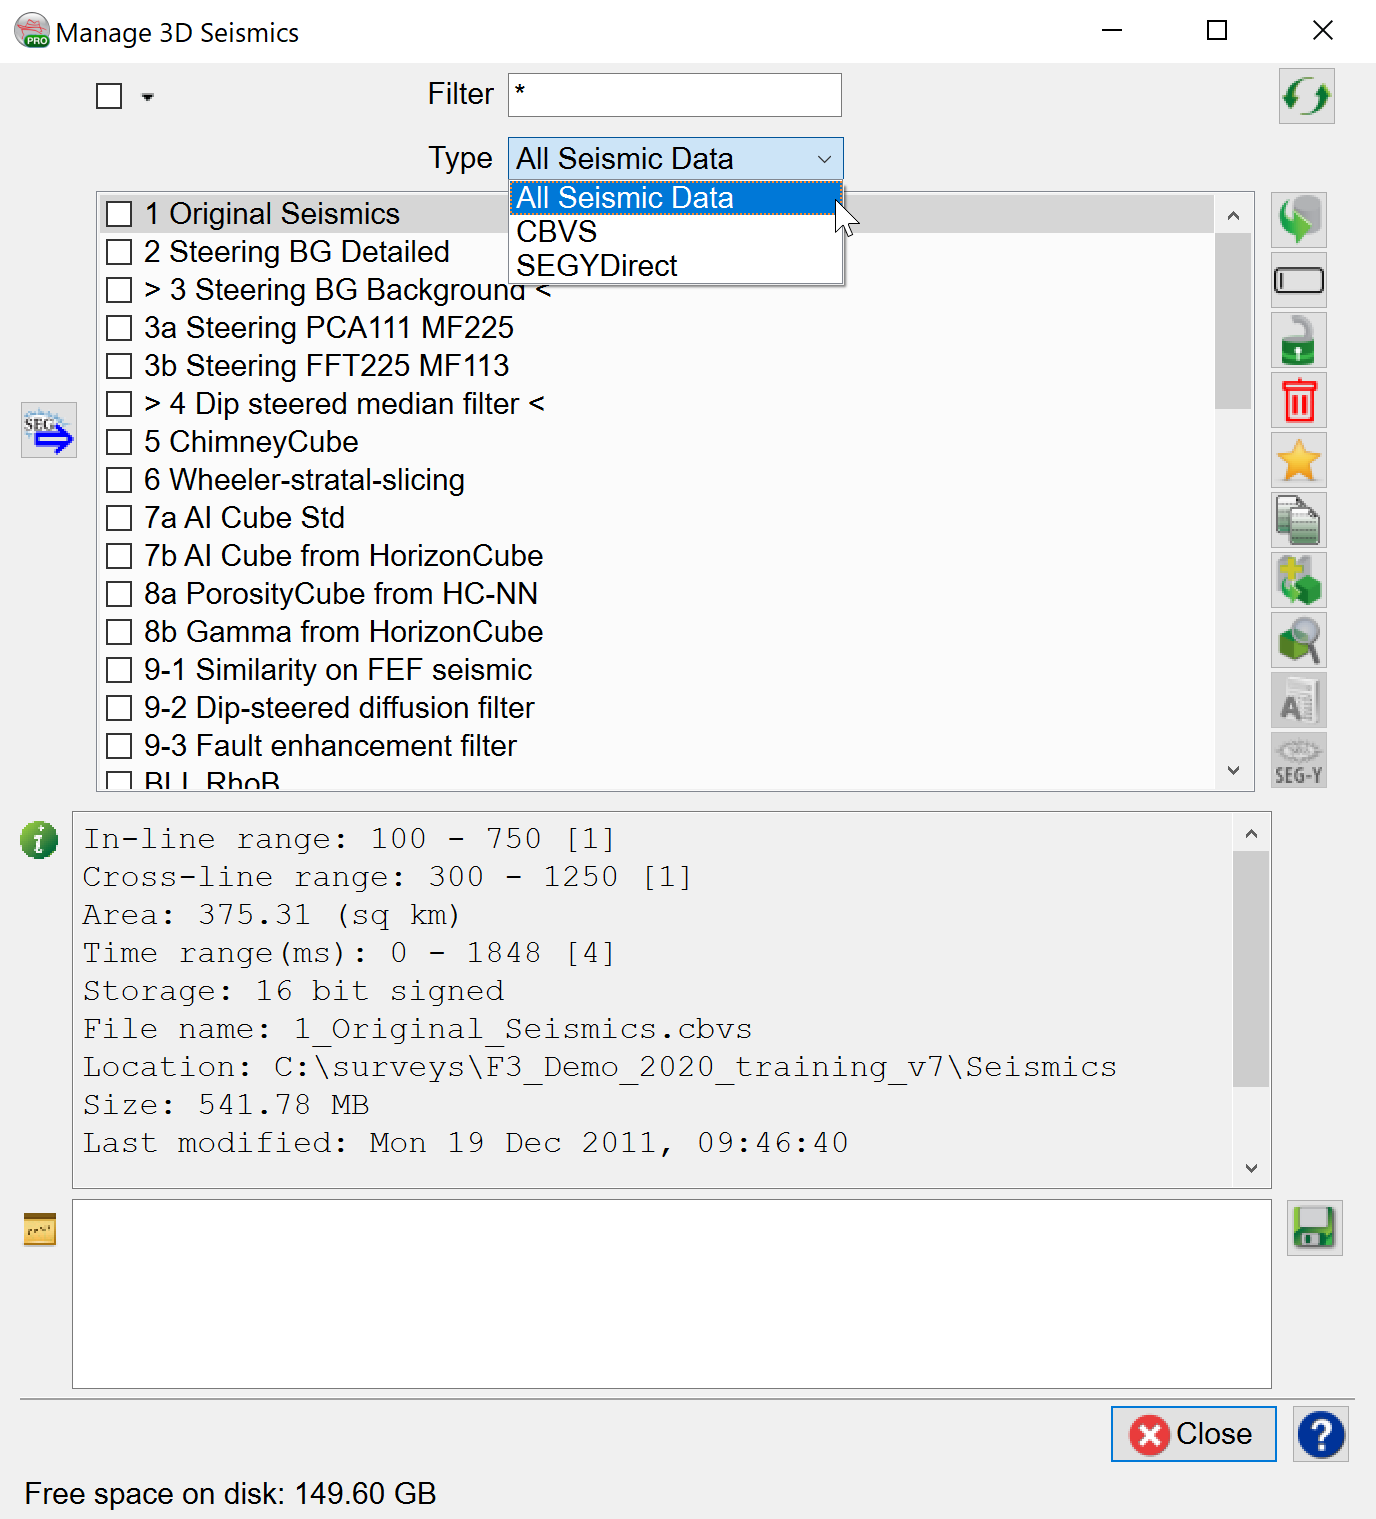Enable checkbox for 9-3 Fault enhancement filter

click(x=119, y=746)
